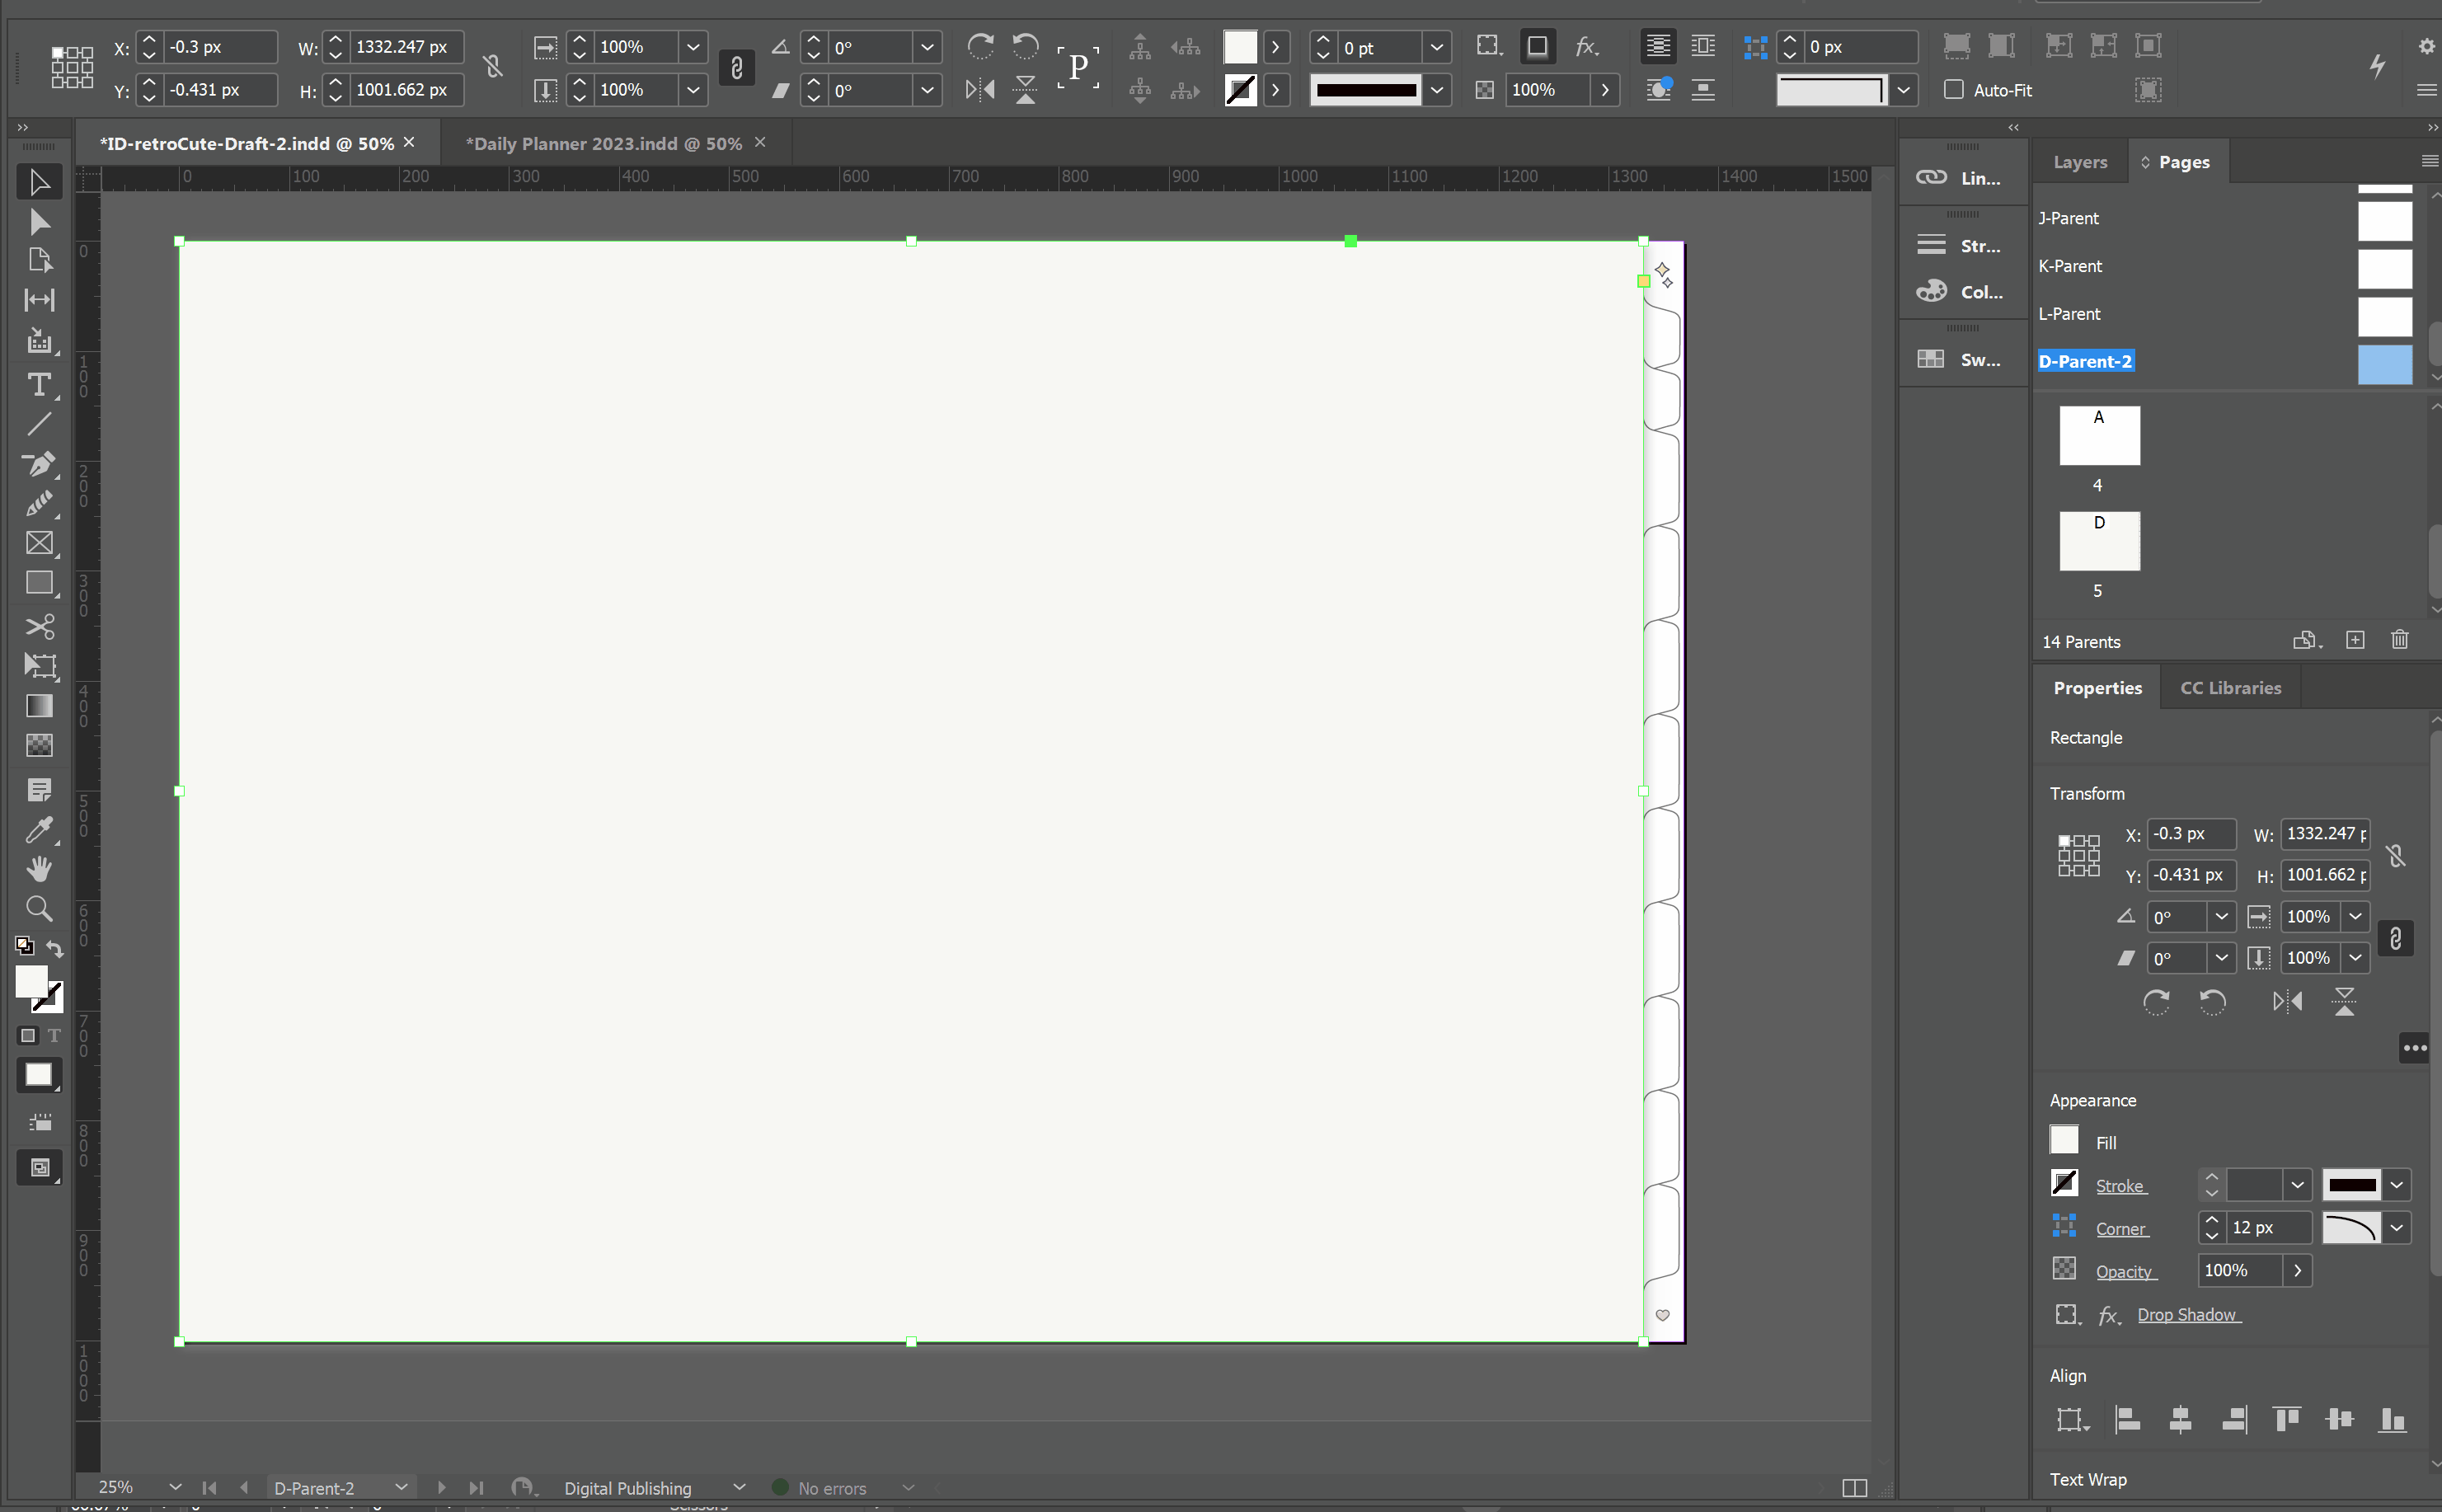Open the zoom level dropdown at 25%
2442x1512 pixels.
pos(175,1487)
